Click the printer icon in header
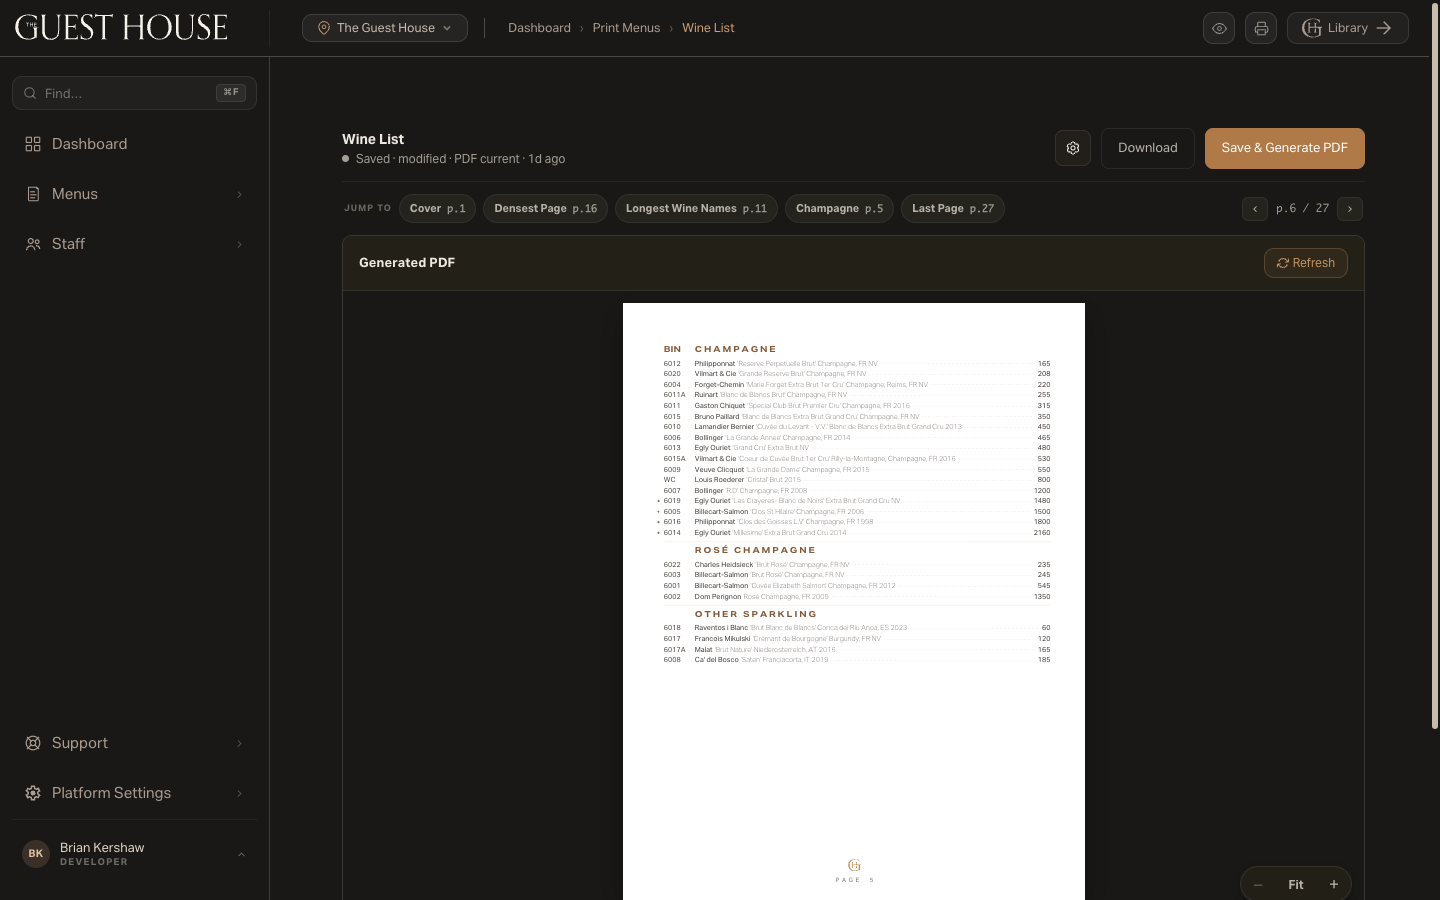The height and width of the screenshot is (900, 1440). (1261, 28)
